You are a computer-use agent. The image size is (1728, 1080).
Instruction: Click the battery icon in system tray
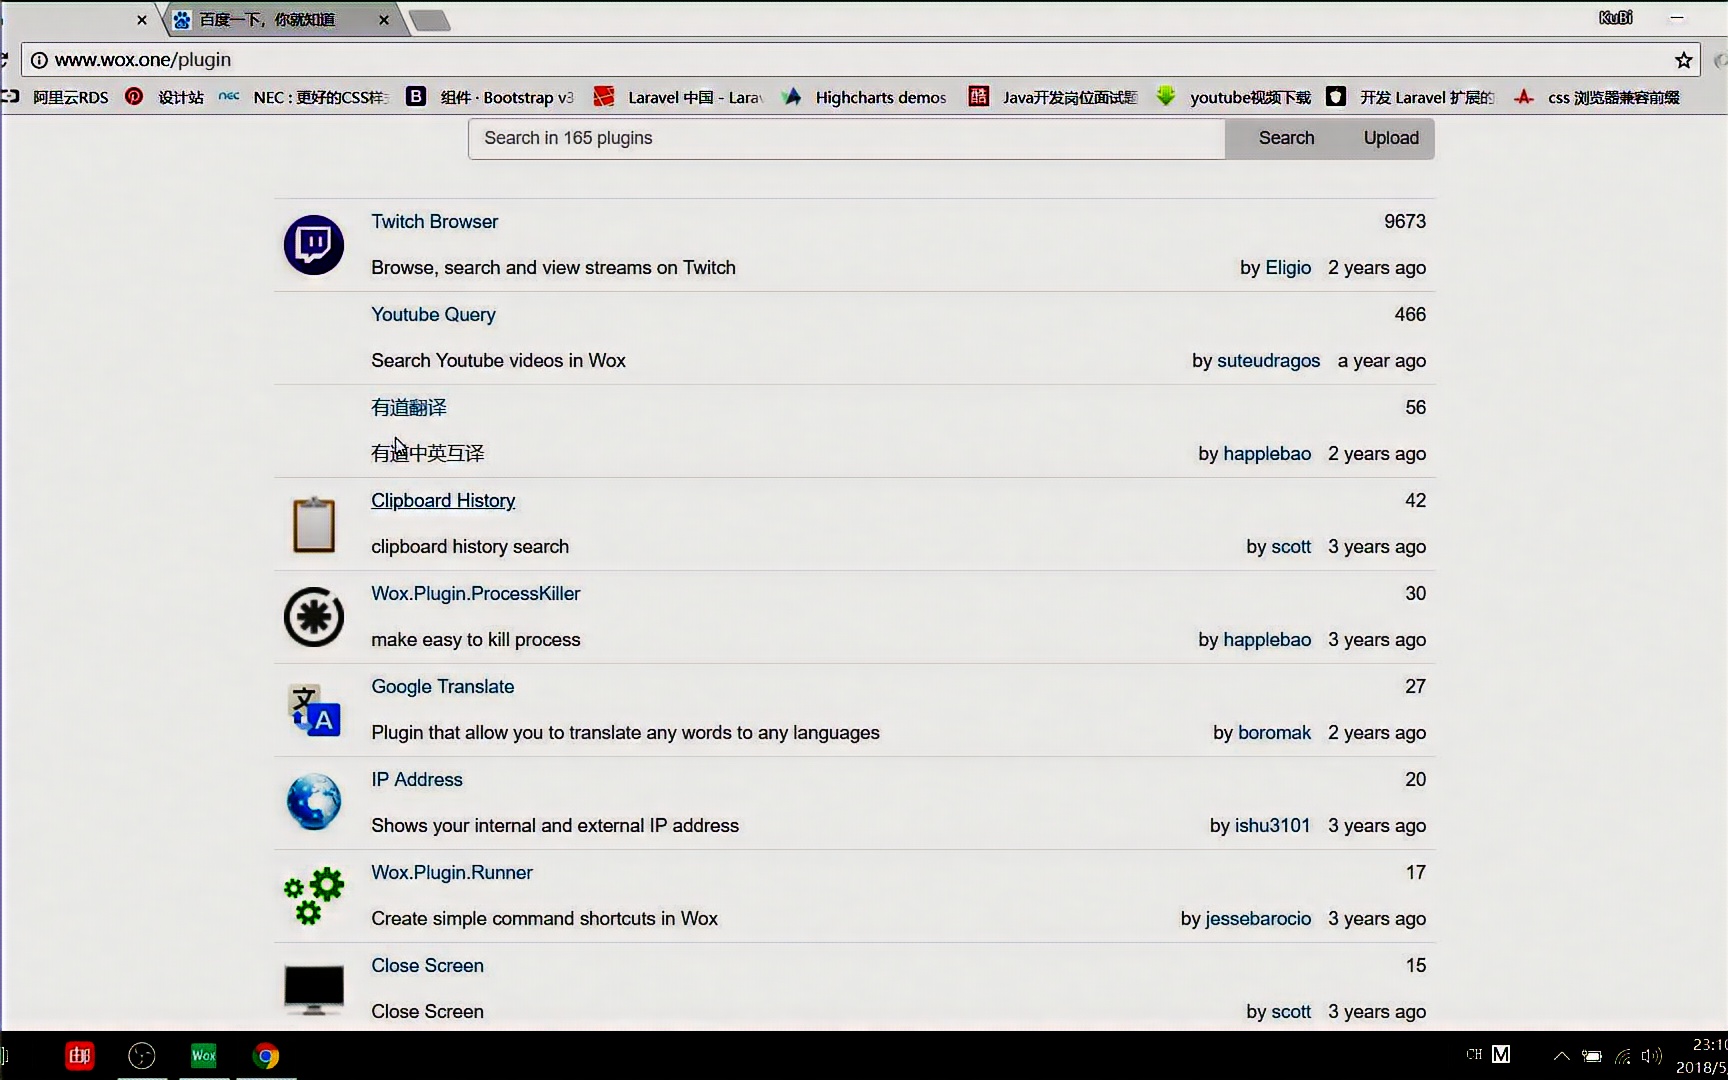pyautogui.click(x=1592, y=1056)
